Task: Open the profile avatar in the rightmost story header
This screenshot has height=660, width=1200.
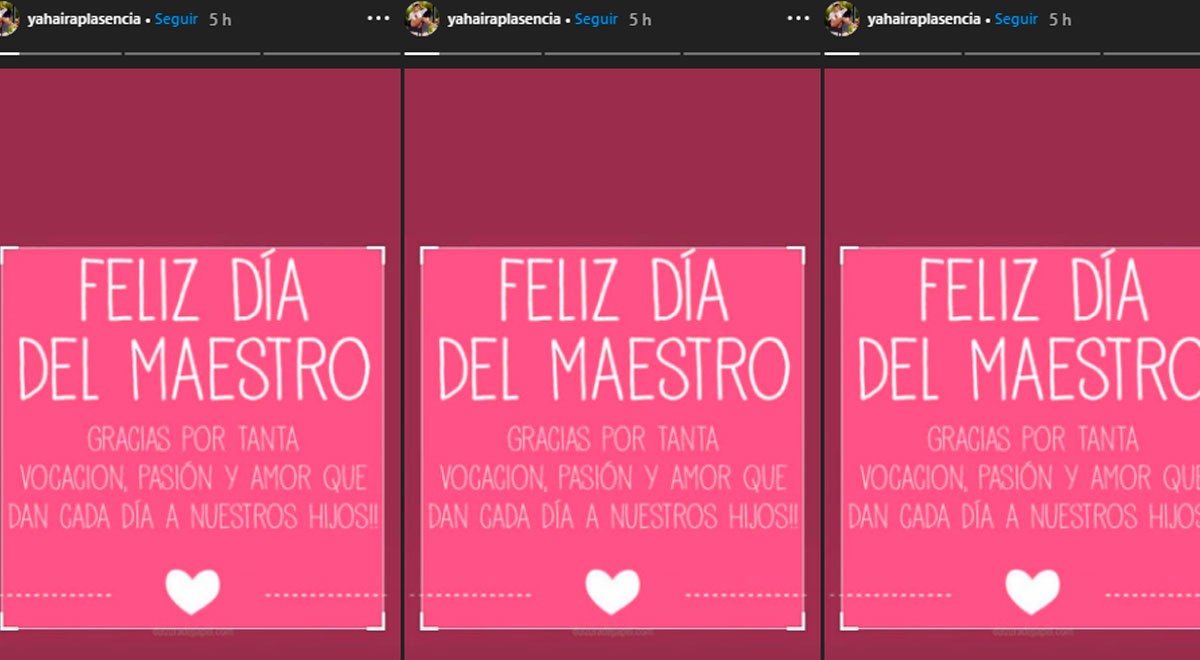Action: click(841, 19)
